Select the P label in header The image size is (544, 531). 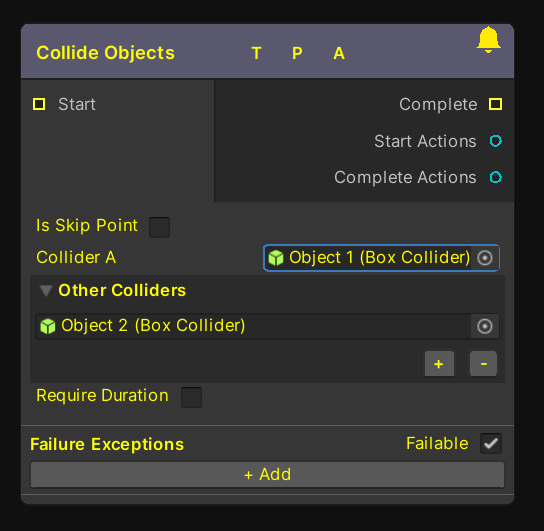297,53
